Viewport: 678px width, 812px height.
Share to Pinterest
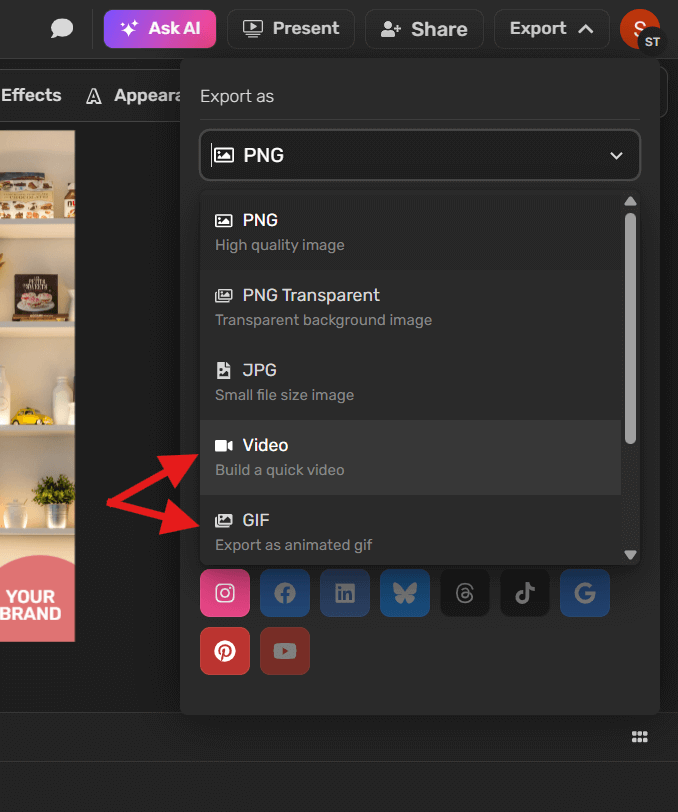click(225, 651)
